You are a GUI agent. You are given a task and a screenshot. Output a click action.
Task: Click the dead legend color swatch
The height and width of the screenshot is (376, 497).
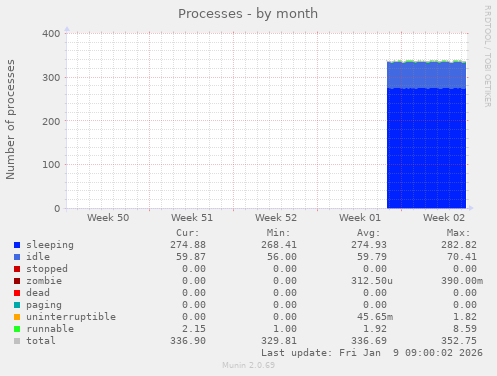[x=17, y=293]
